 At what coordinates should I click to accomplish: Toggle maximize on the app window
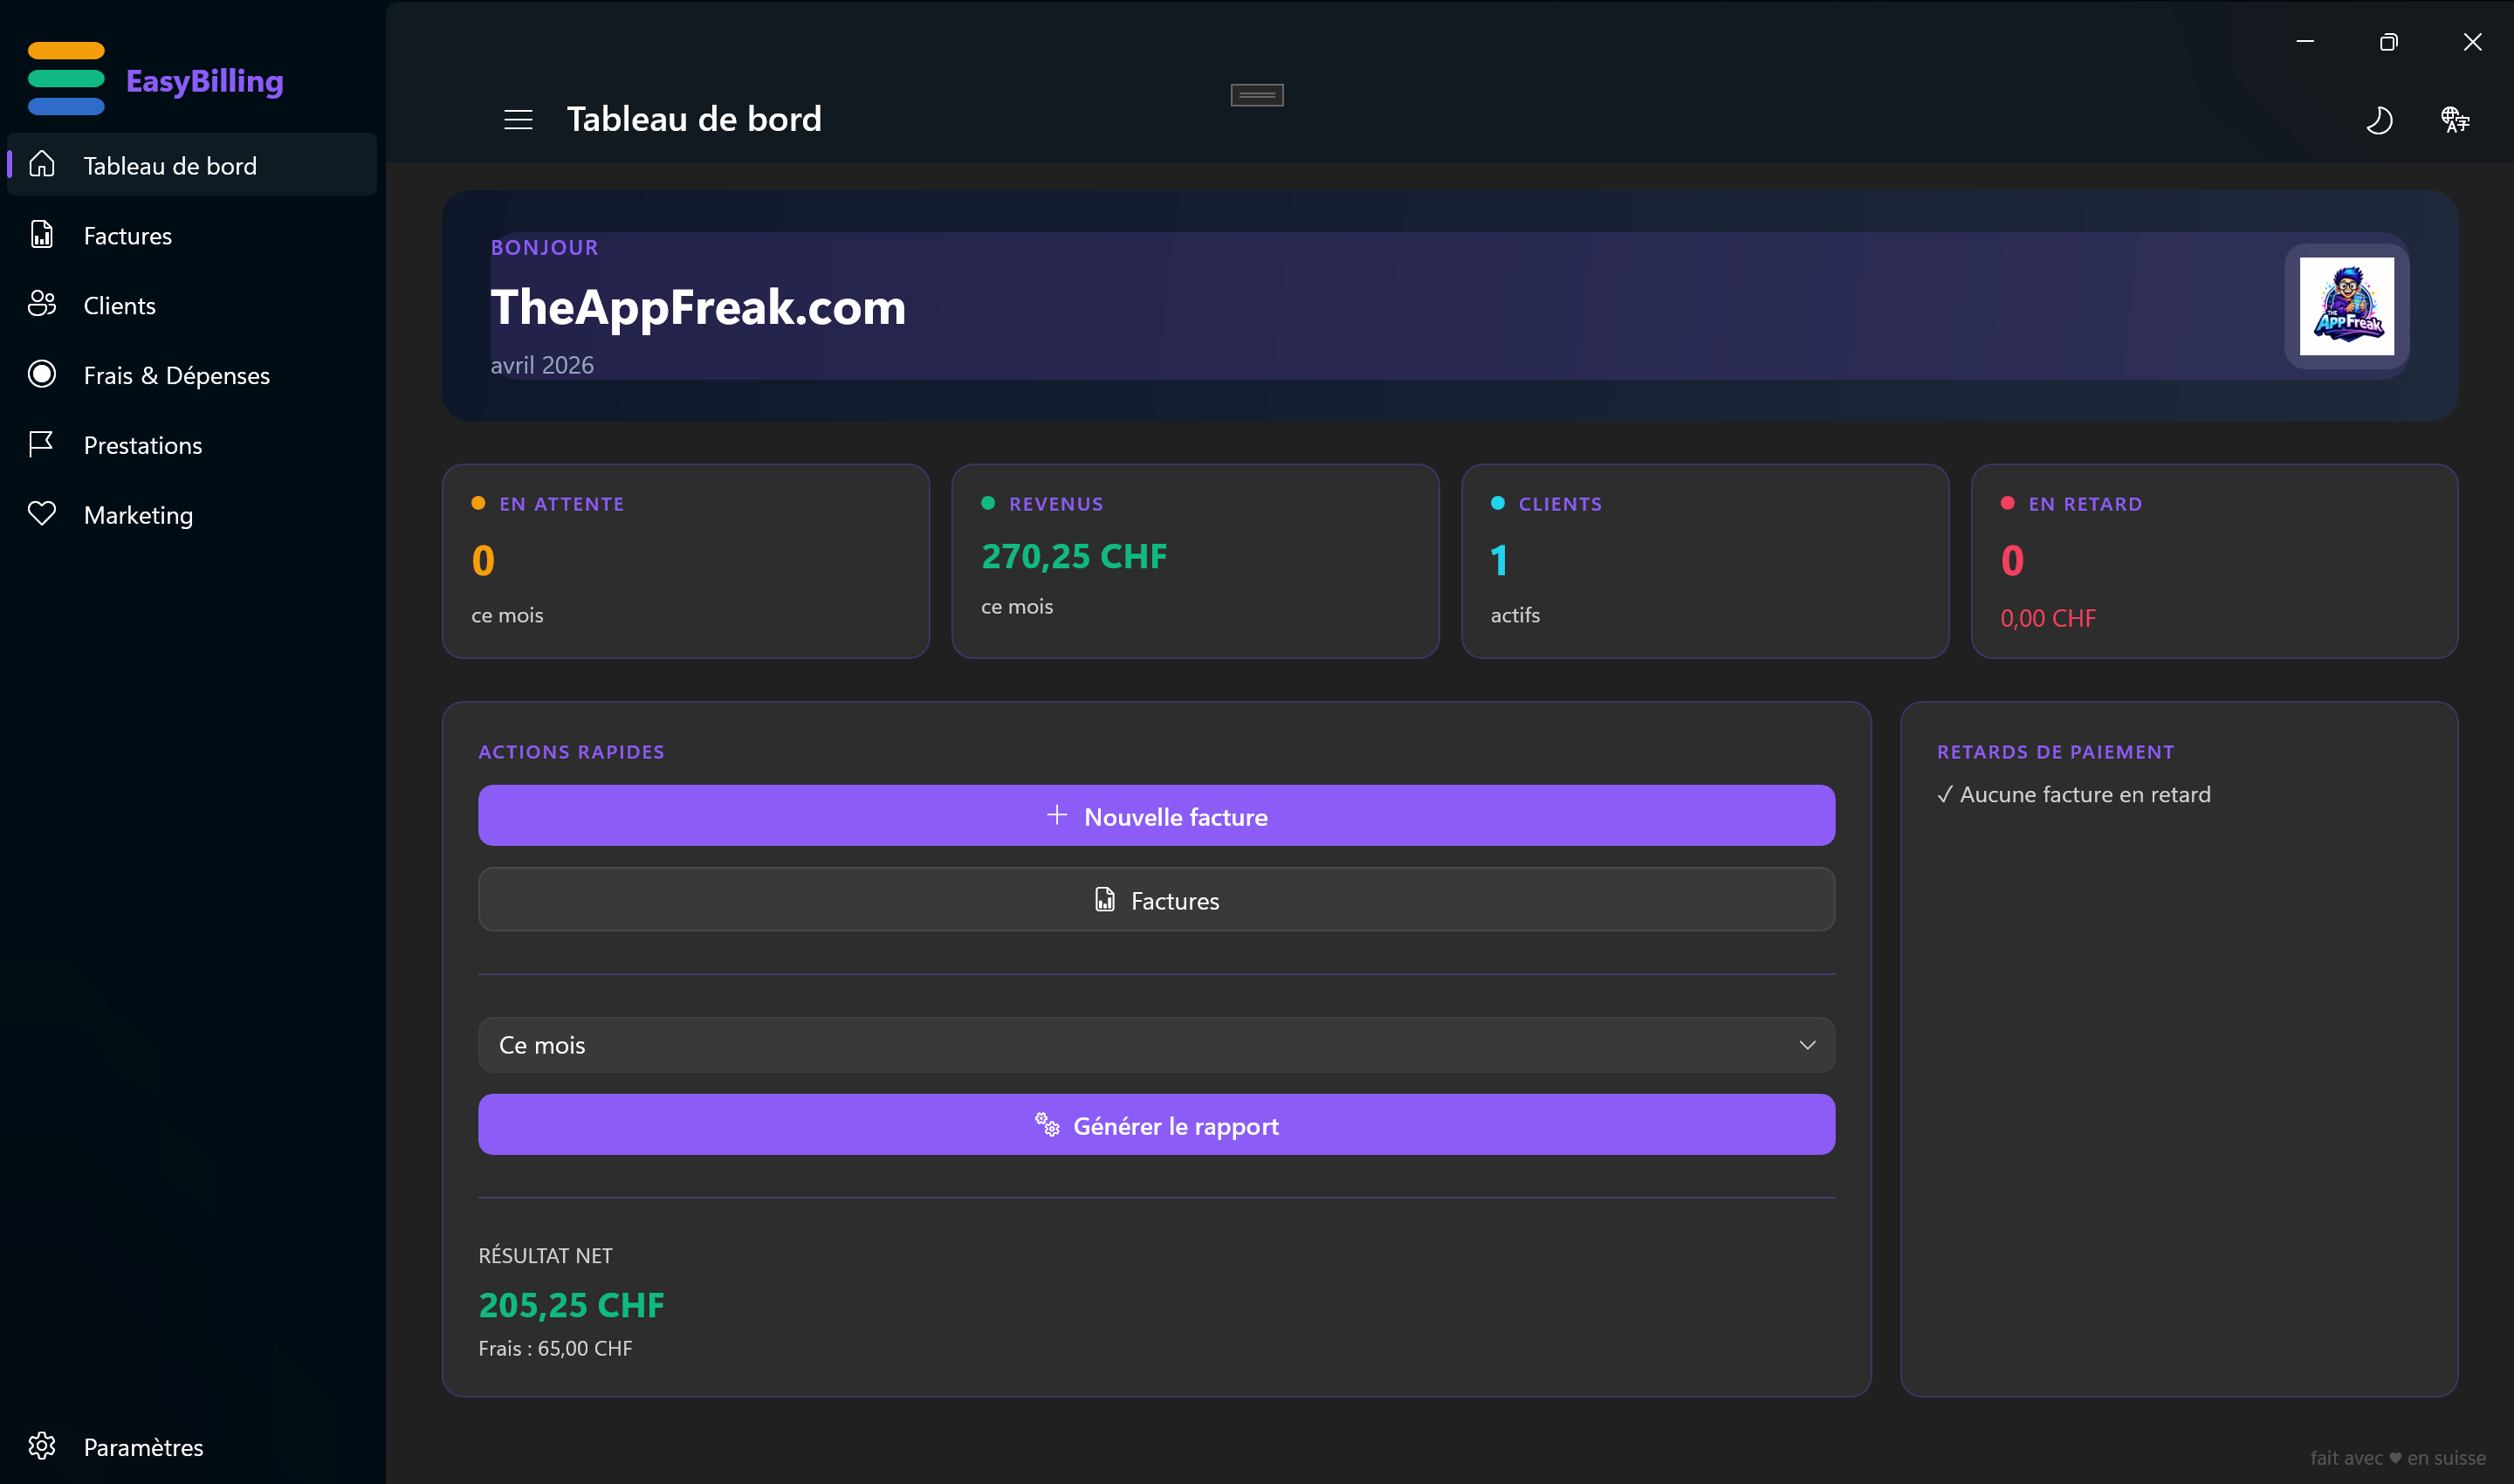pyautogui.click(x=2390, y=42)
